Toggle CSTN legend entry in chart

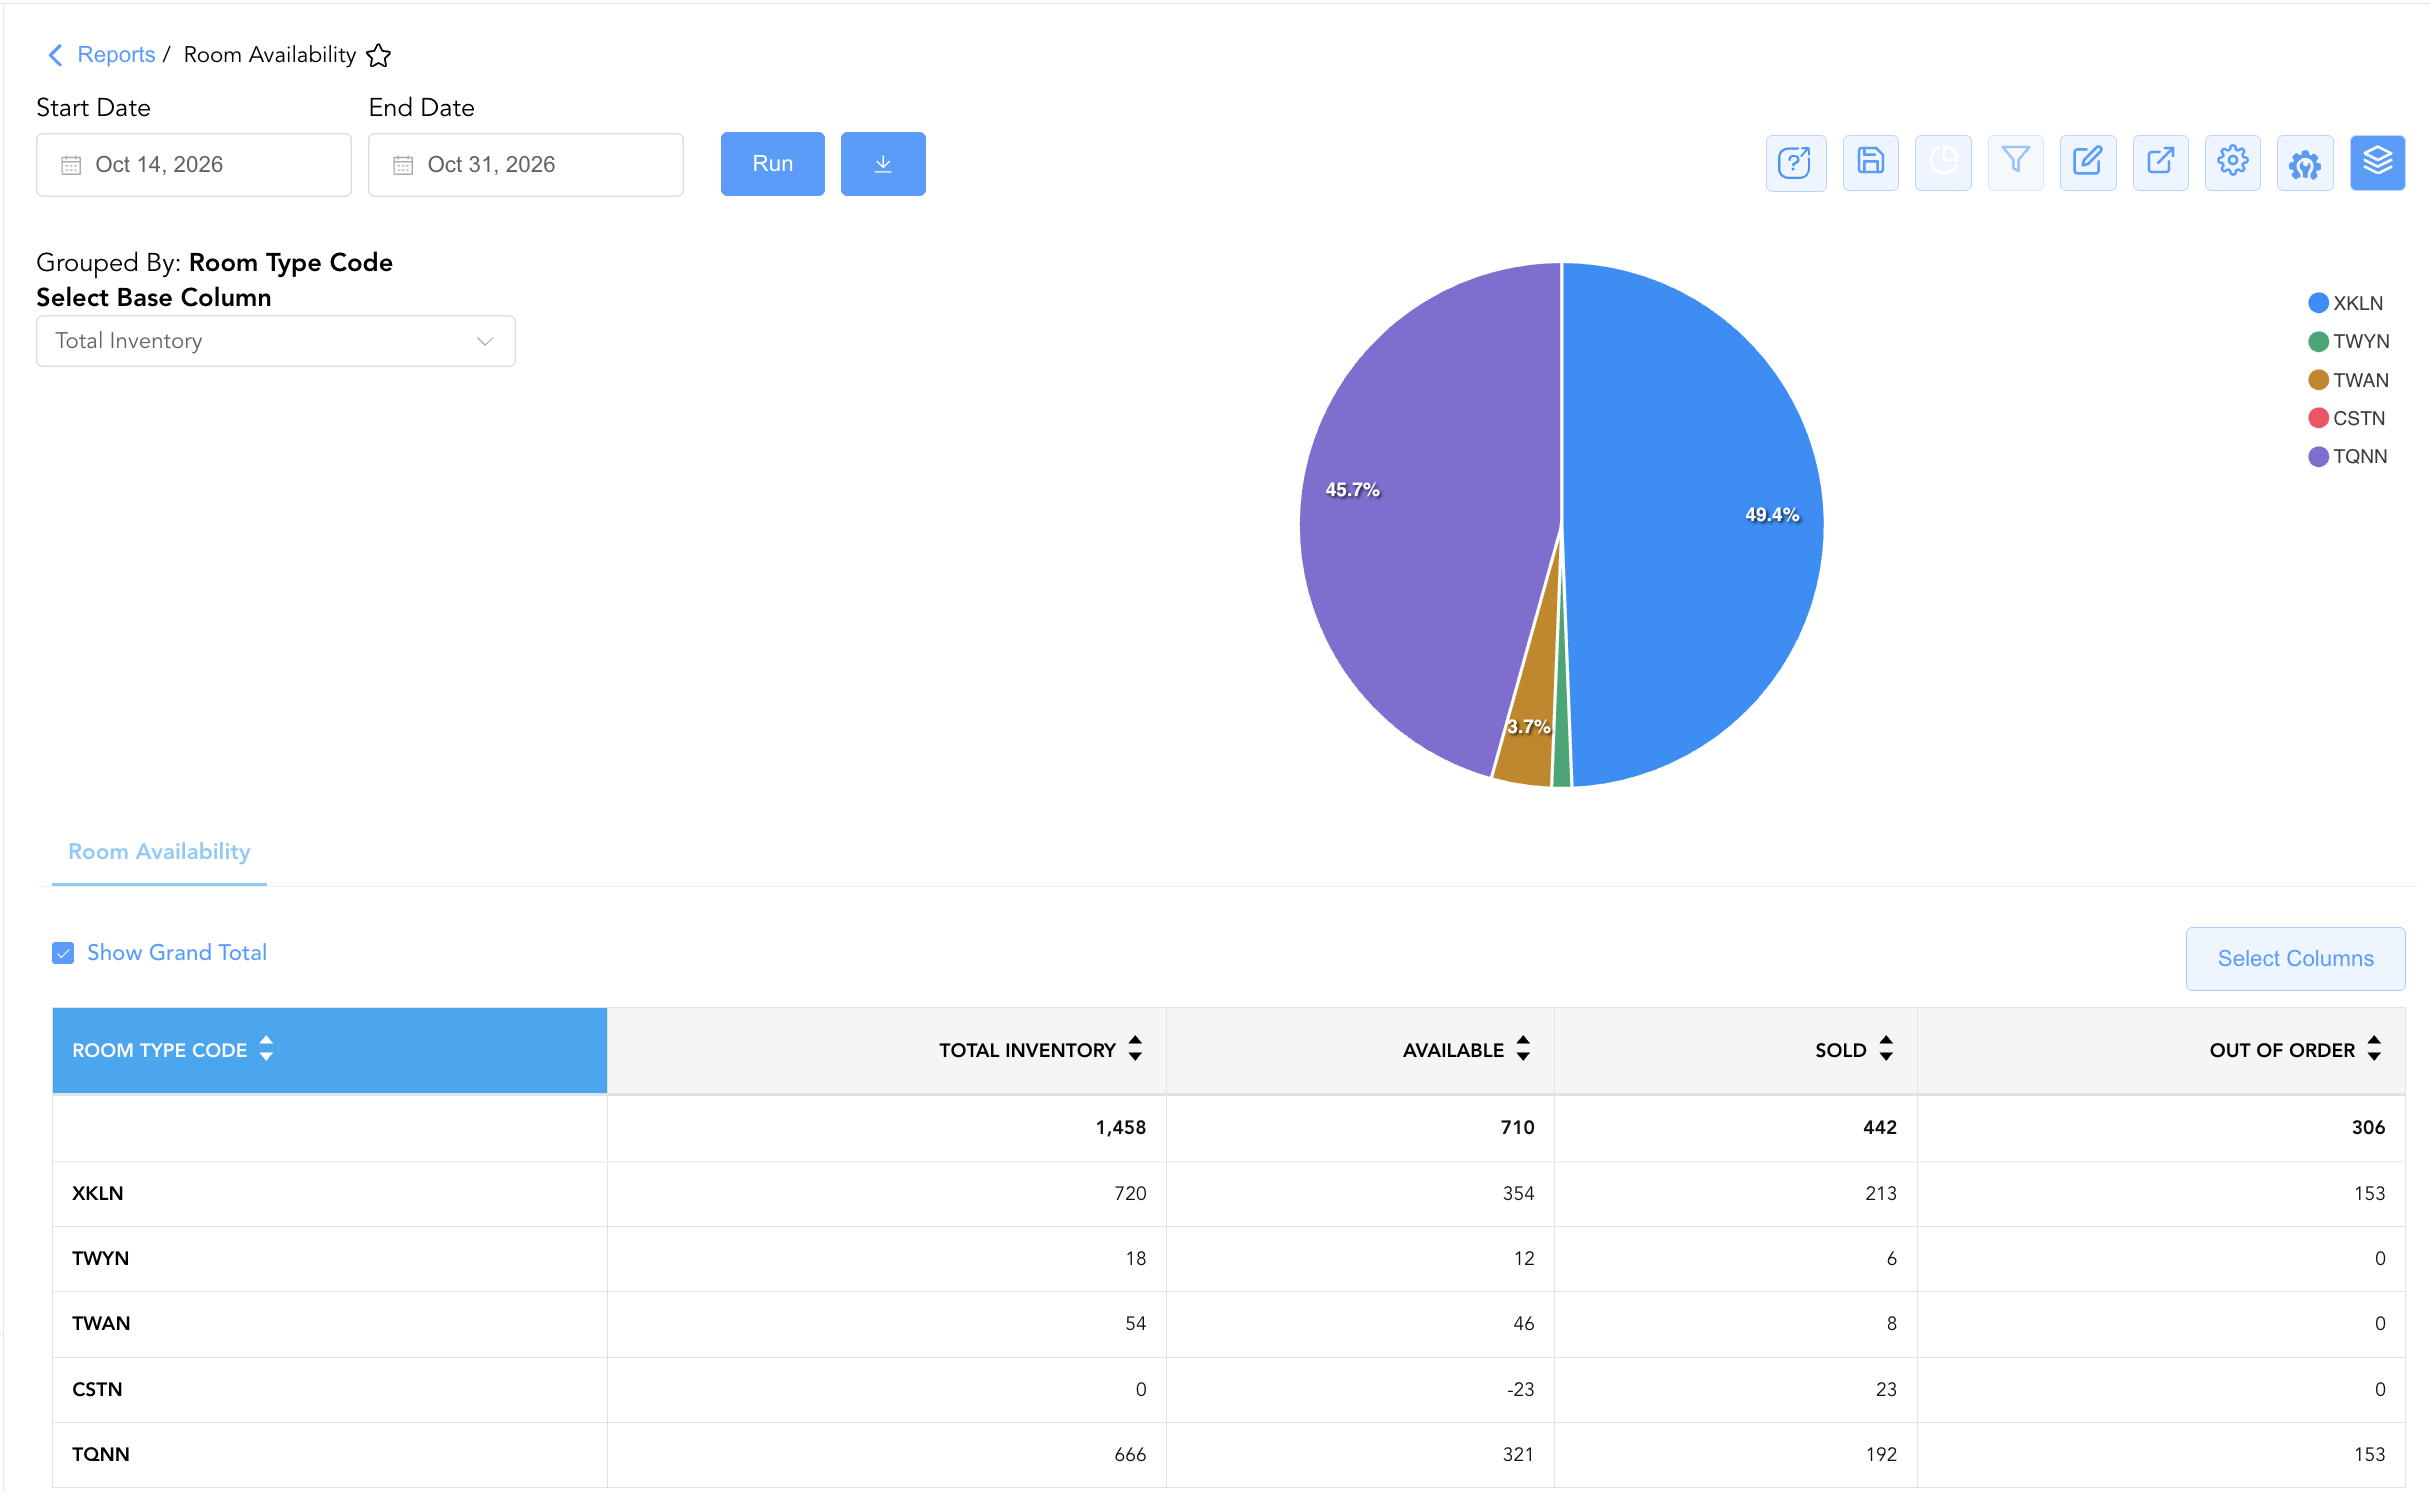2347,418
